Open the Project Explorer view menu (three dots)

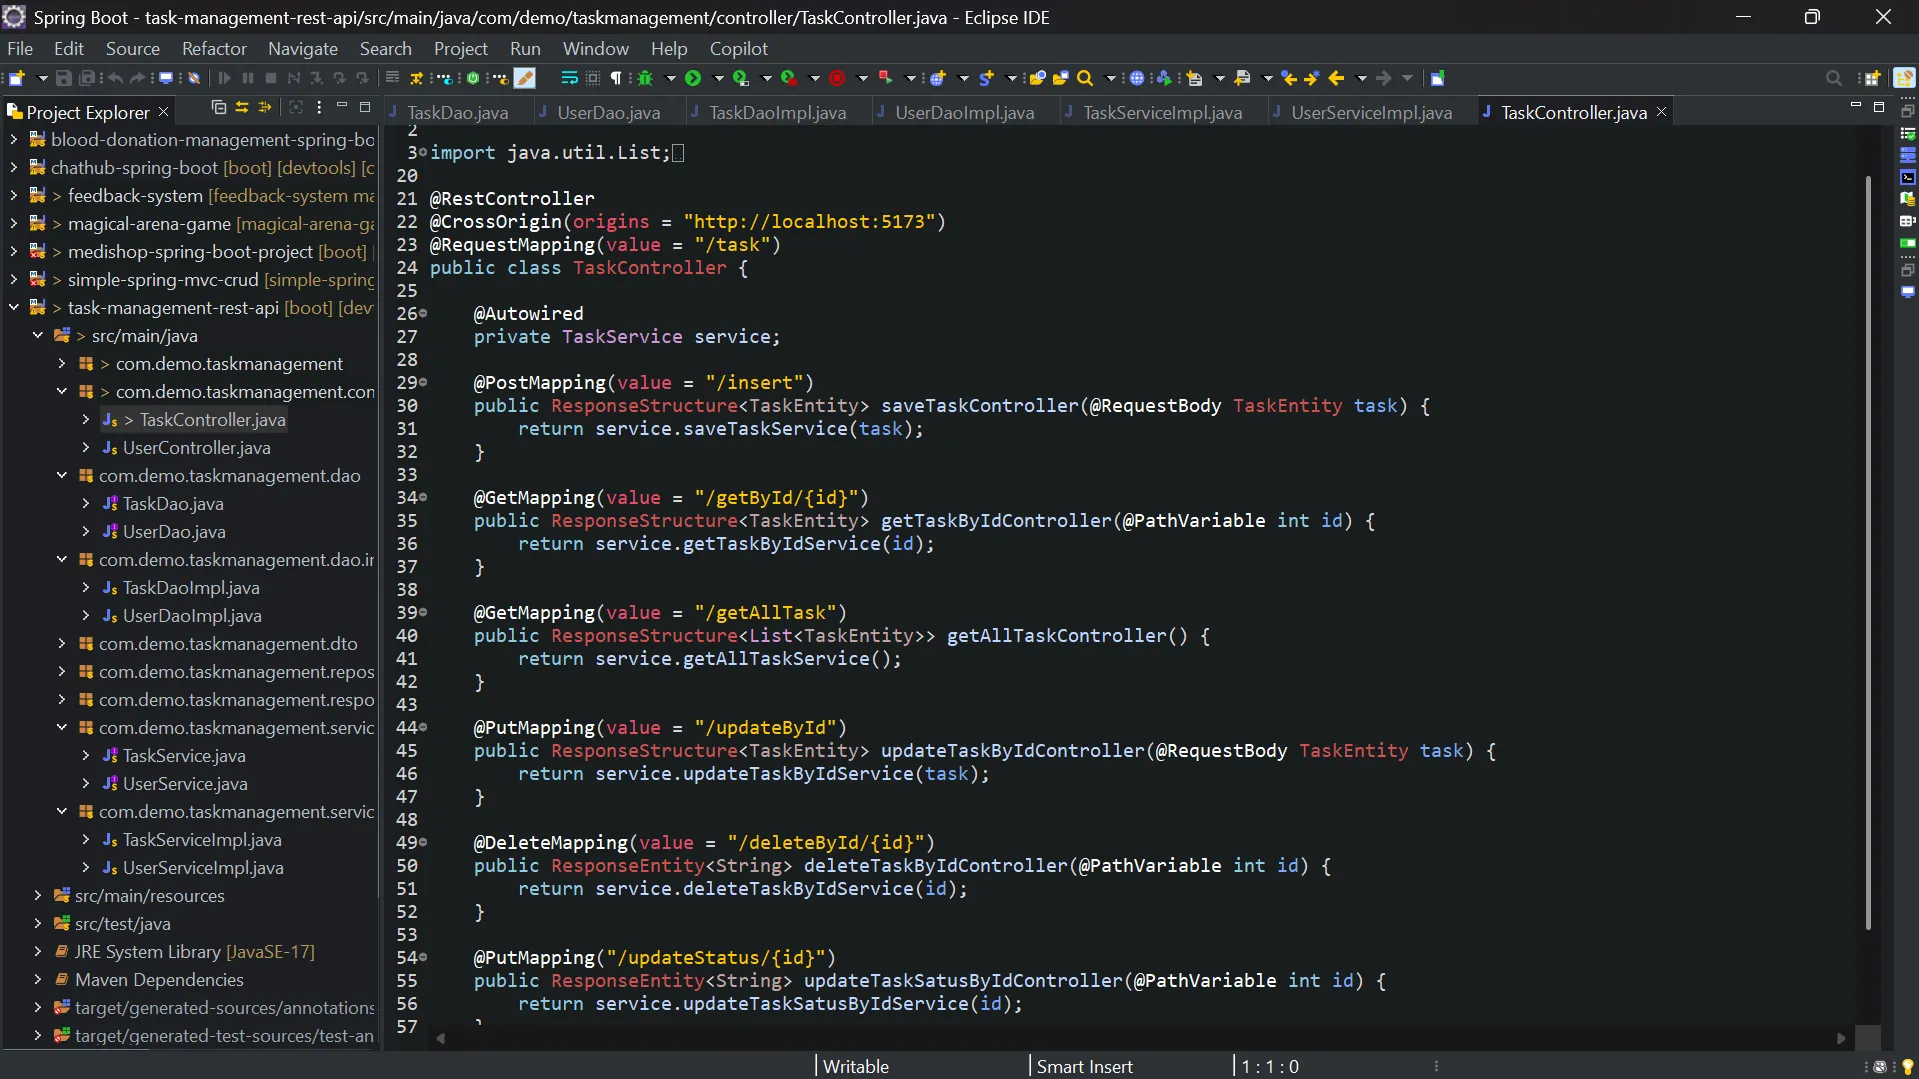click(319, 107)
